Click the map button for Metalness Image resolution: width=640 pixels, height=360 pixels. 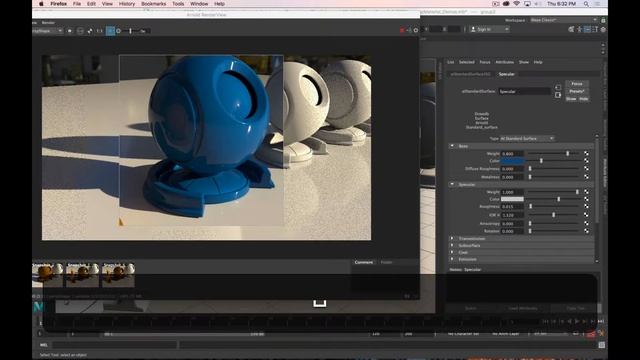(x=587, y=177)
